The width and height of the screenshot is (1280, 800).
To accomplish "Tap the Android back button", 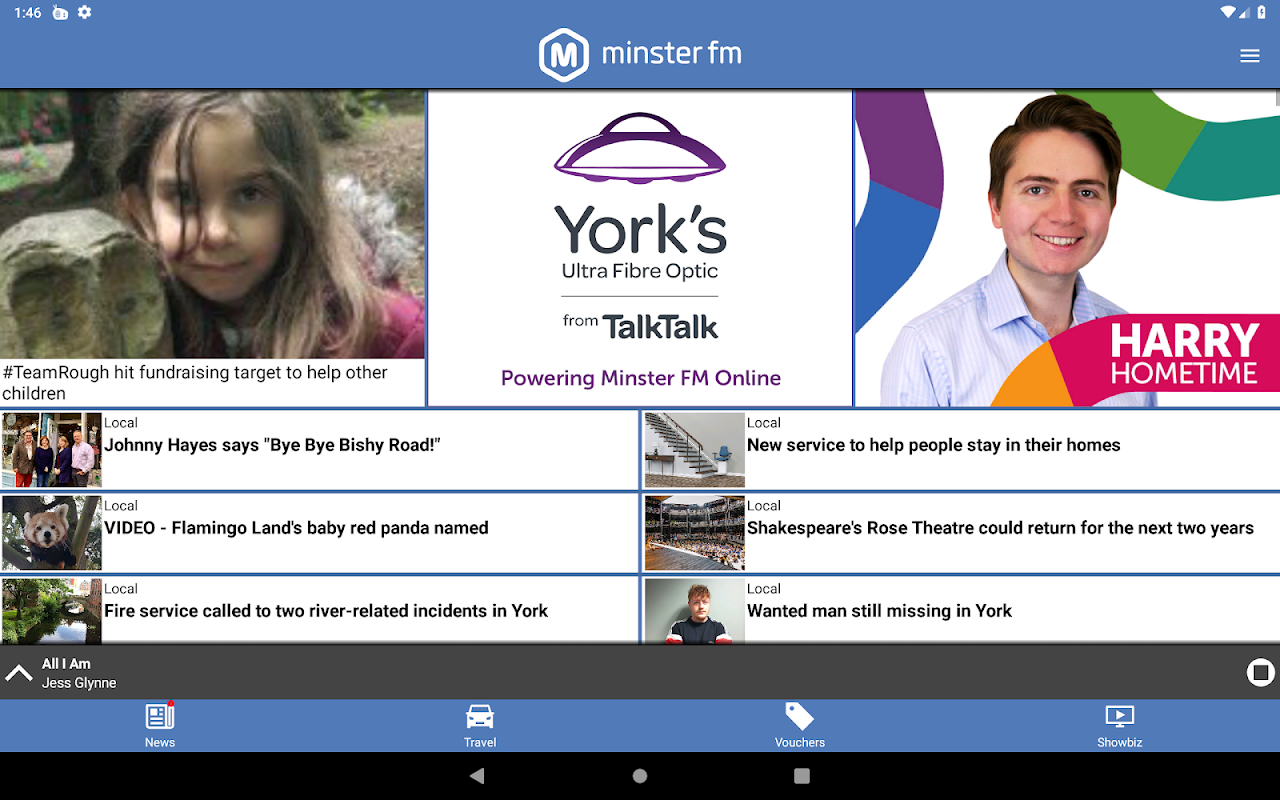I will [x=477, y=776].
